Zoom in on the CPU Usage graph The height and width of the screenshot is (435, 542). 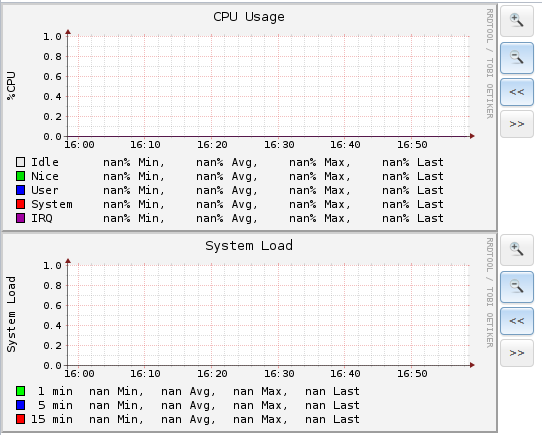pyautogui.click(x=517, y=21)
